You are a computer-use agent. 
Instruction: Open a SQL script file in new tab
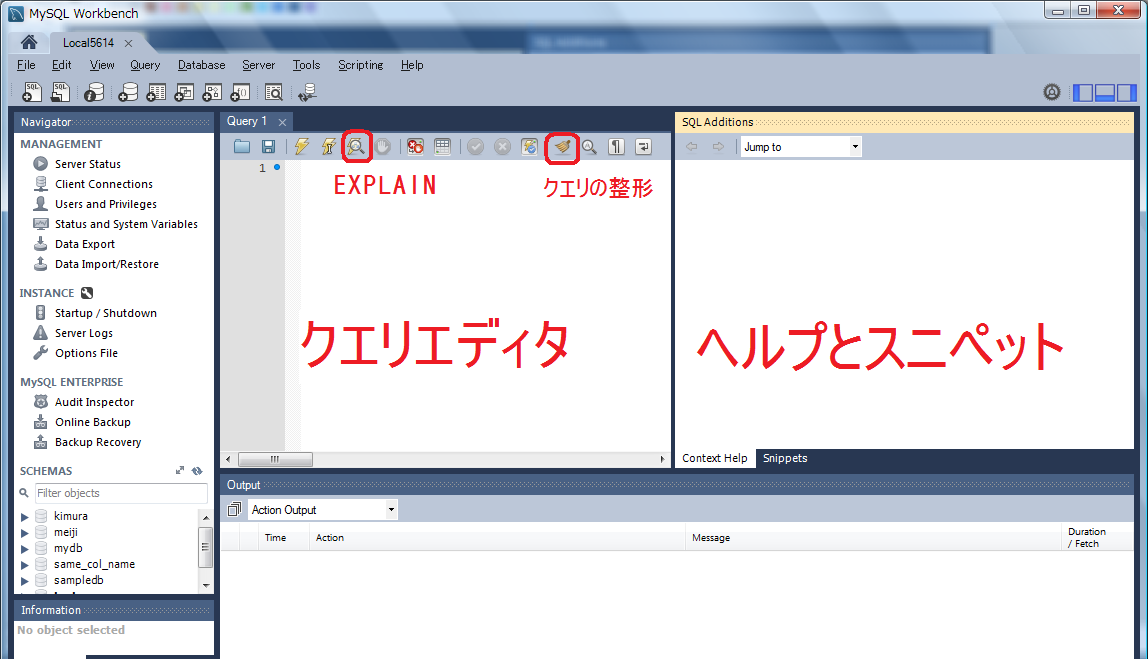60,92
